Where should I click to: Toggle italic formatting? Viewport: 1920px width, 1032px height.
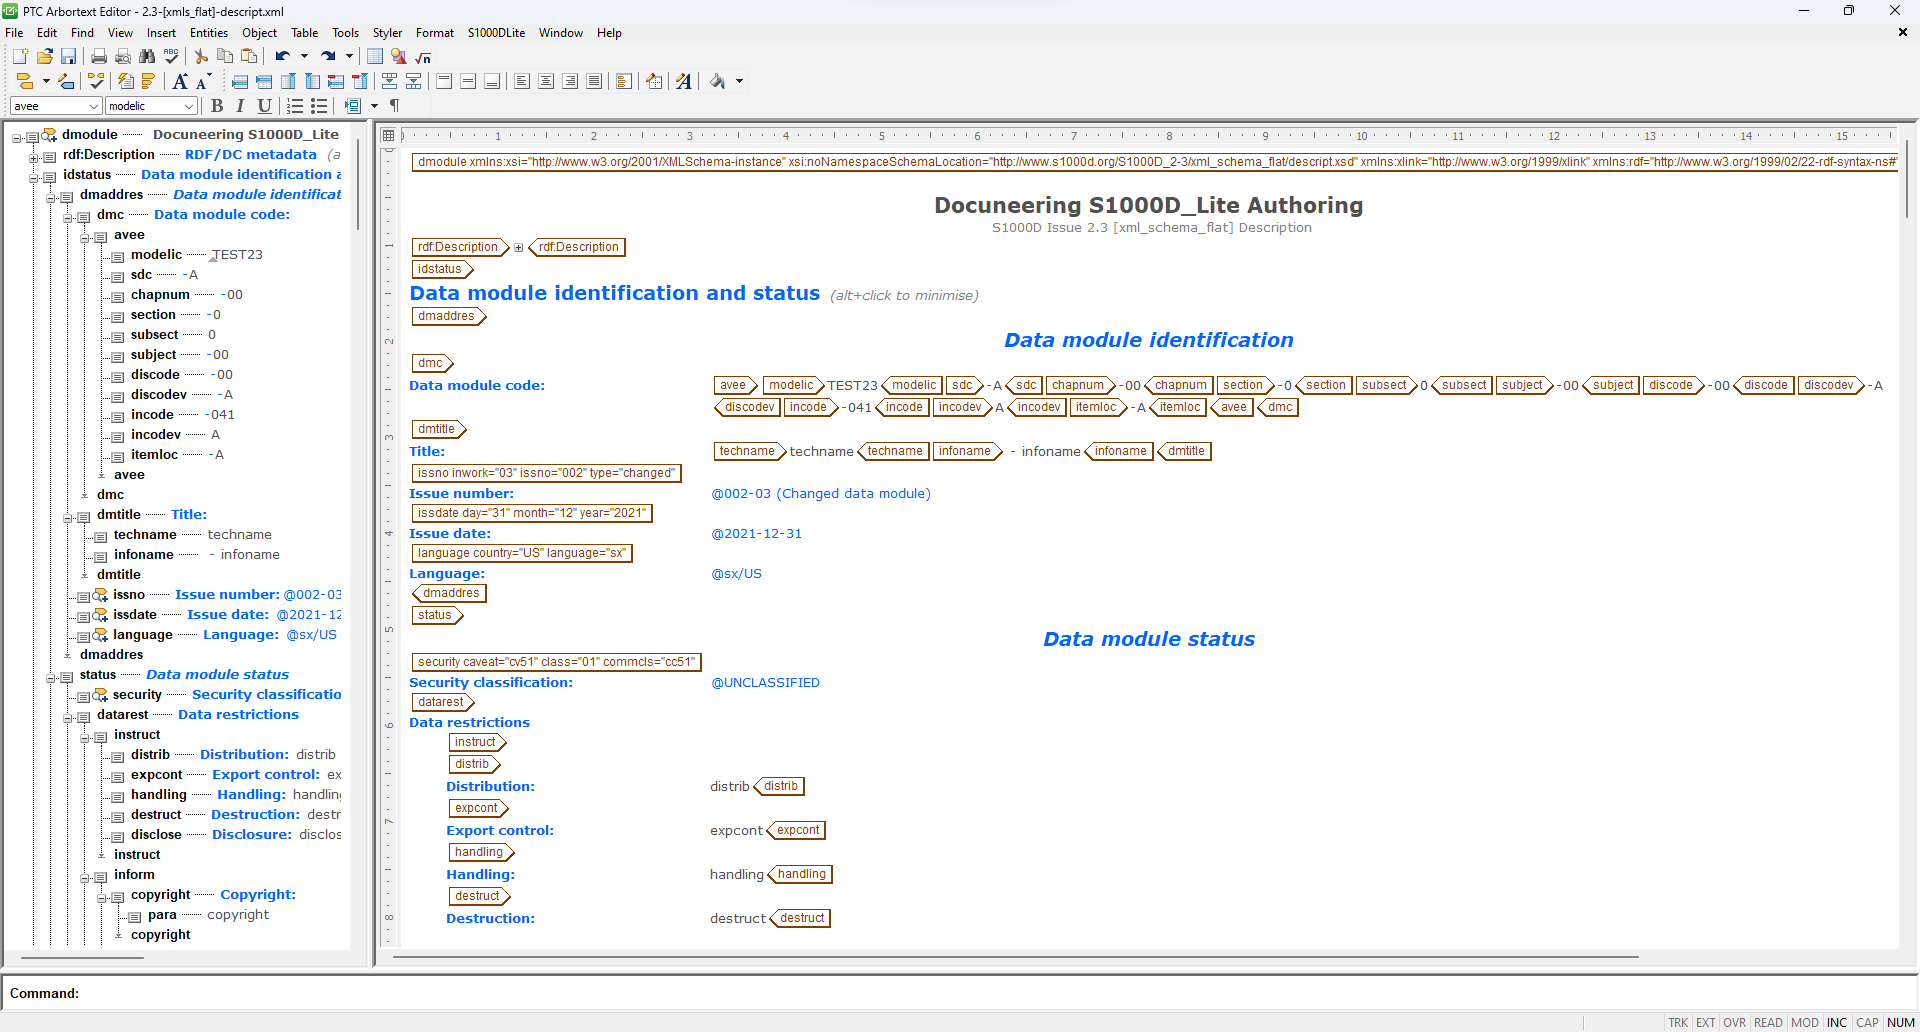(x=240, y=106)
